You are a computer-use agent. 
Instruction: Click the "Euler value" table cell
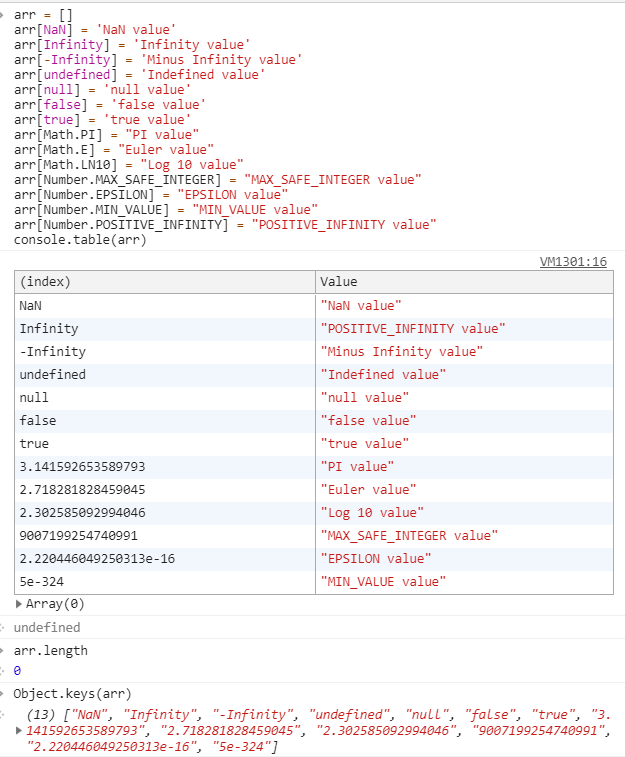pyautogui.click(x=464, y=490)
